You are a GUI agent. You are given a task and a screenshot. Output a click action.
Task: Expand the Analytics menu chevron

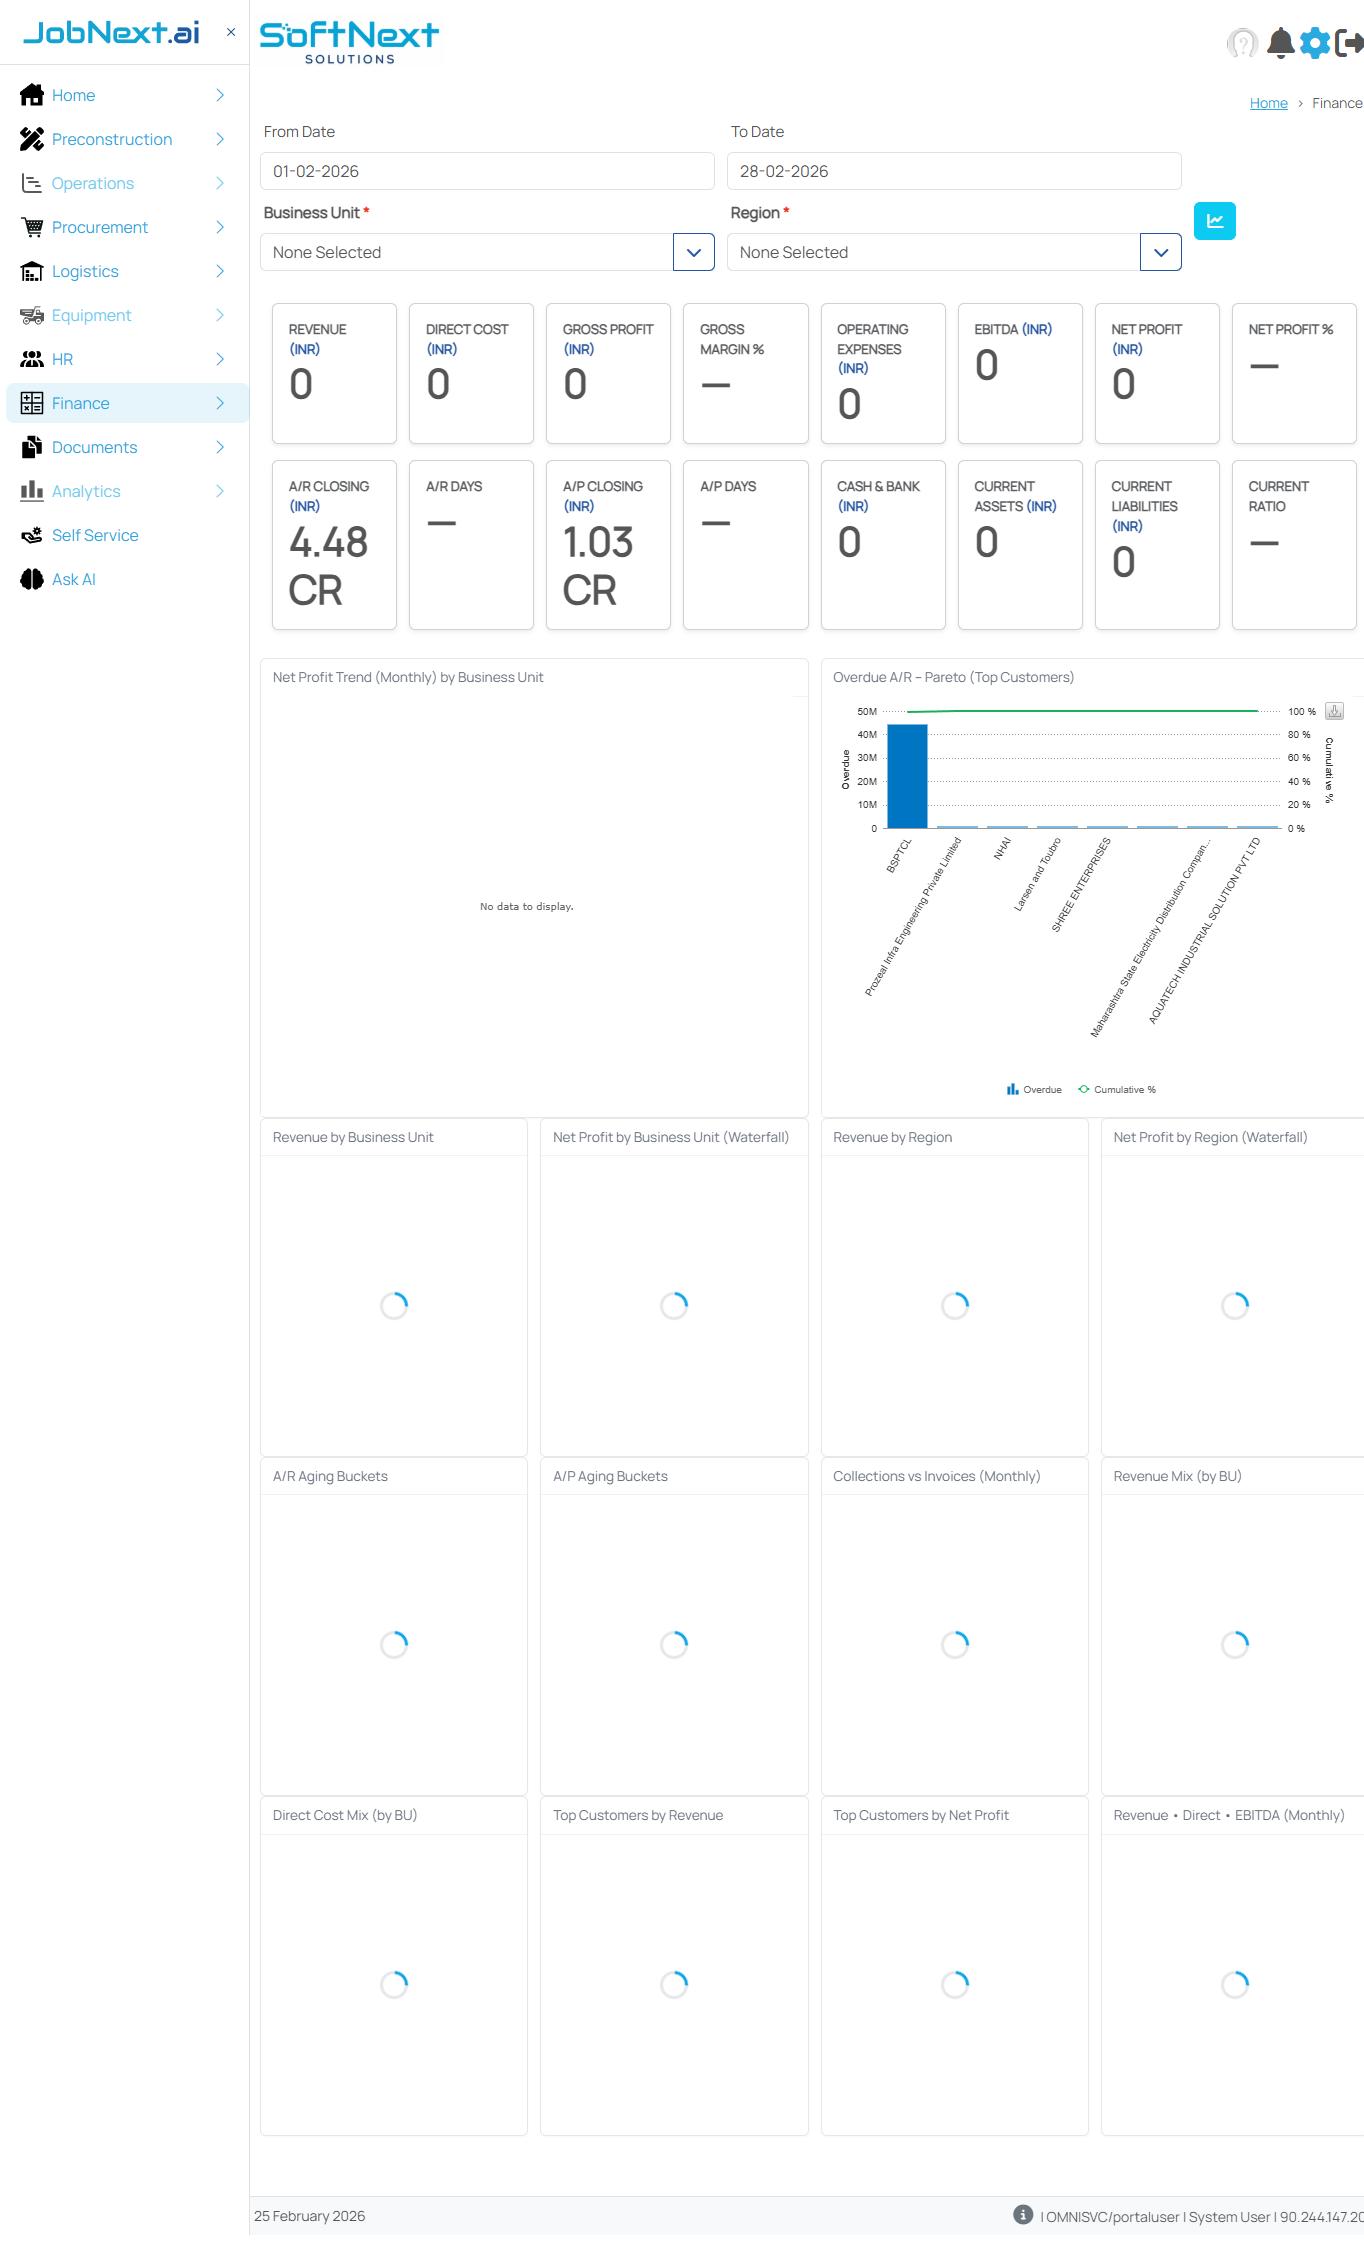click(220, 491)
